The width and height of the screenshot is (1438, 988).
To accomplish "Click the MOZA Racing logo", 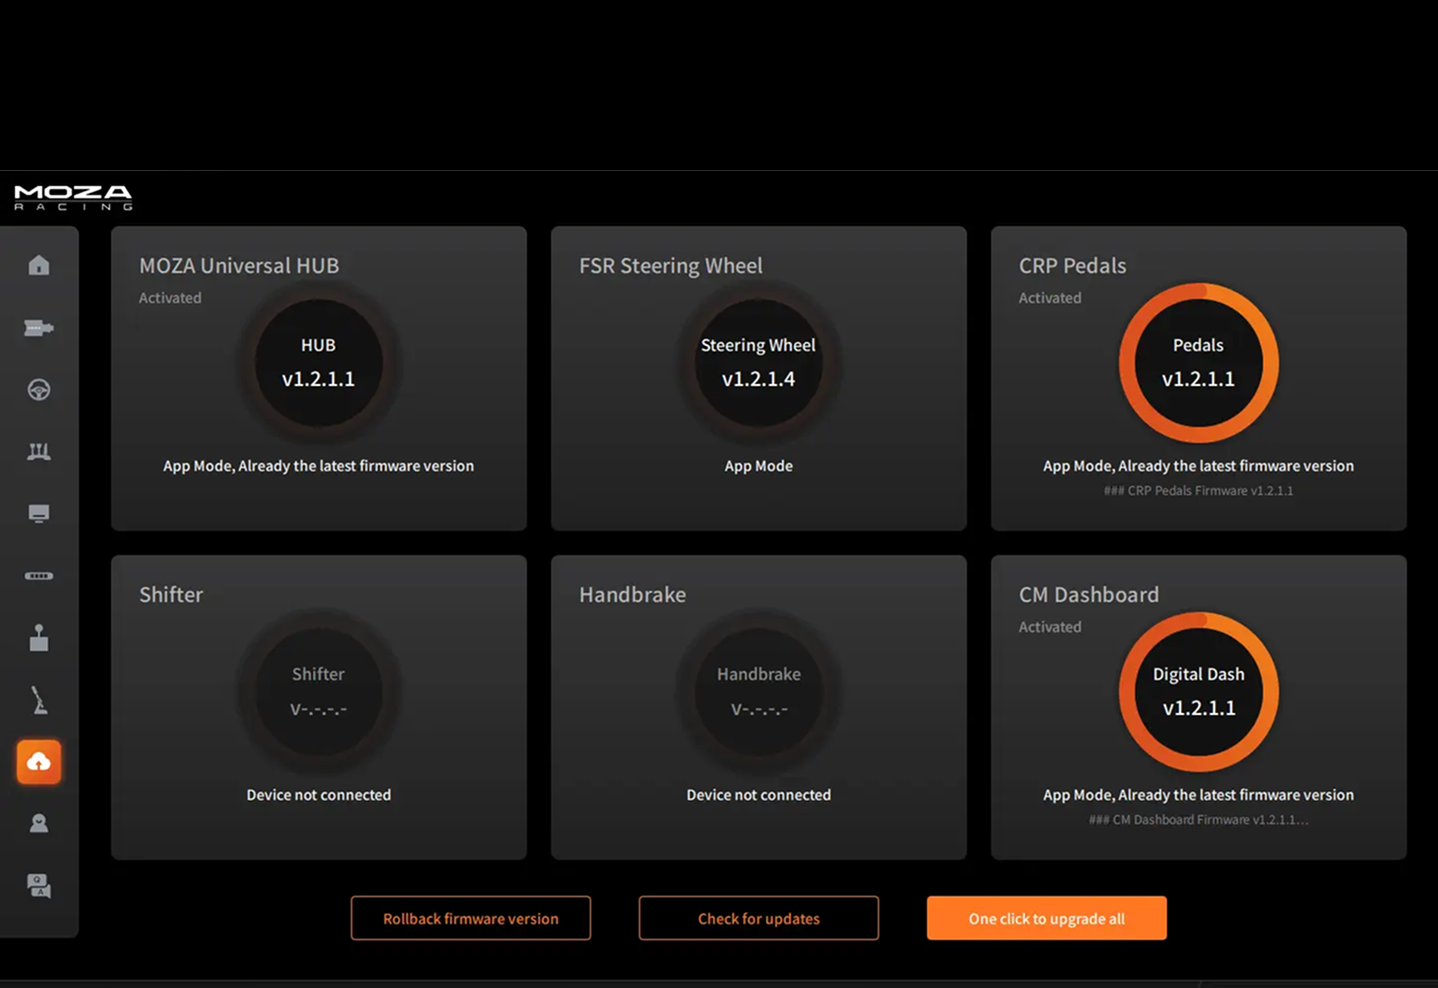I will [x=73, y=197].
